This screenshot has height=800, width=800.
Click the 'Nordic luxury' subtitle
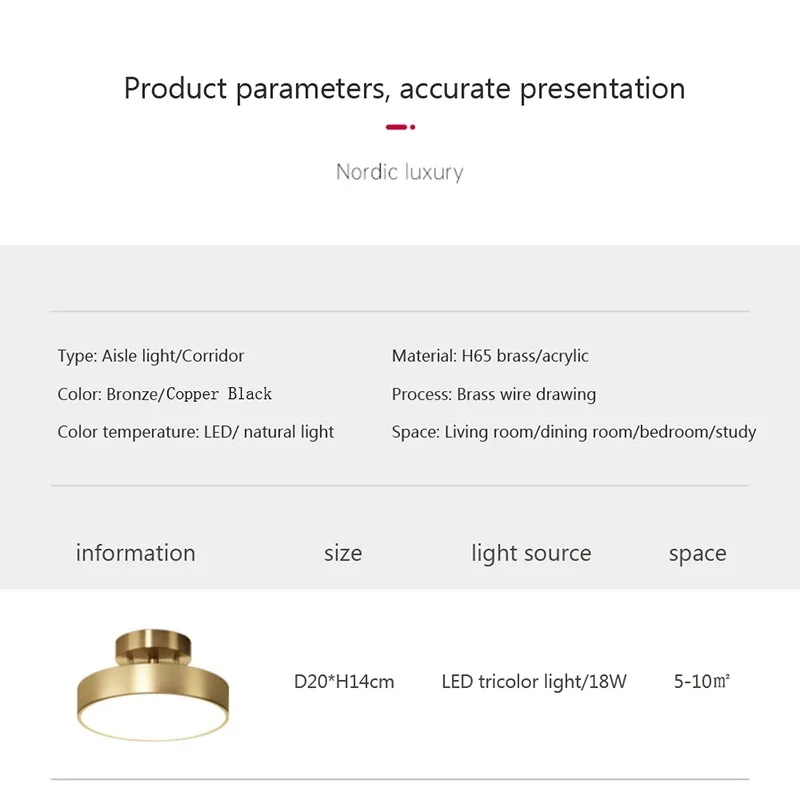coord(399,172)
